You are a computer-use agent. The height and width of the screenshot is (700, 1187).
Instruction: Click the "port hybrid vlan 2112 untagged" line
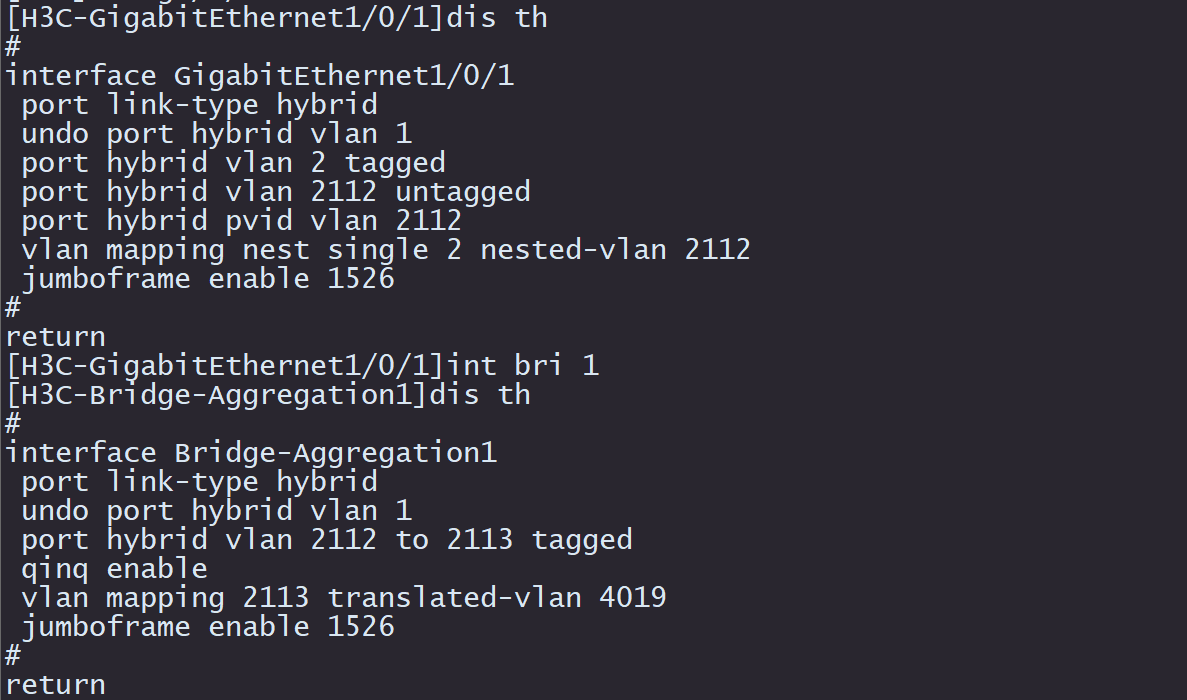coord(275,192)
